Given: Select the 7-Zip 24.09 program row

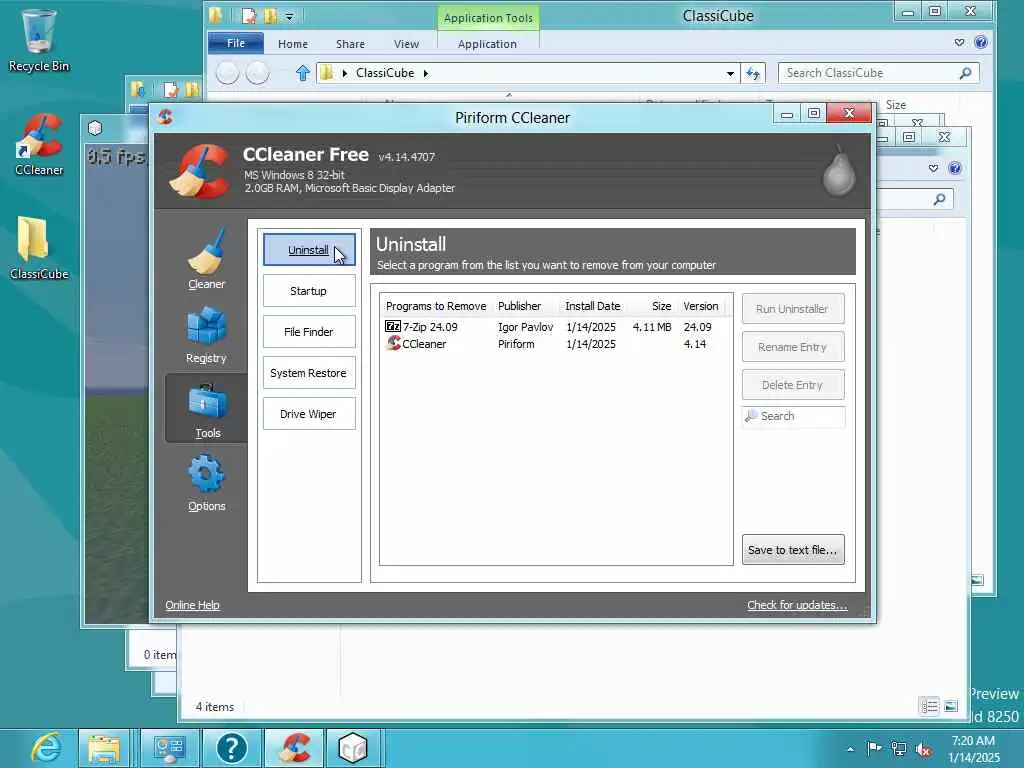Looking at the screenshot, I should pos(555,327).
